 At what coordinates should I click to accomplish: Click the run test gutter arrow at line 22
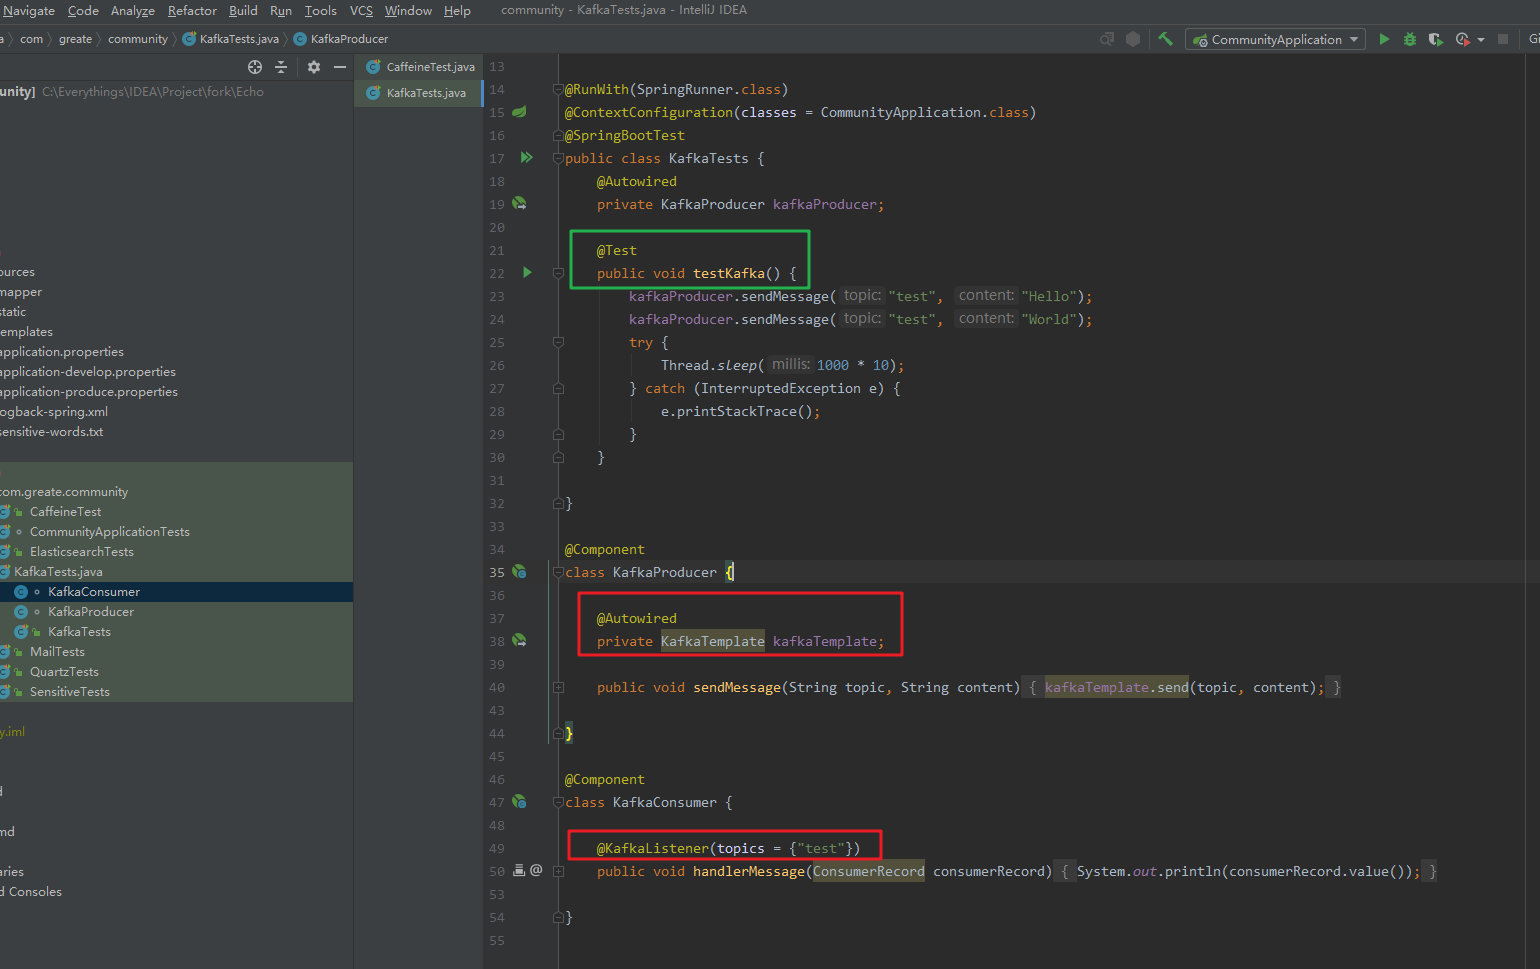click(x=527, y=272)
